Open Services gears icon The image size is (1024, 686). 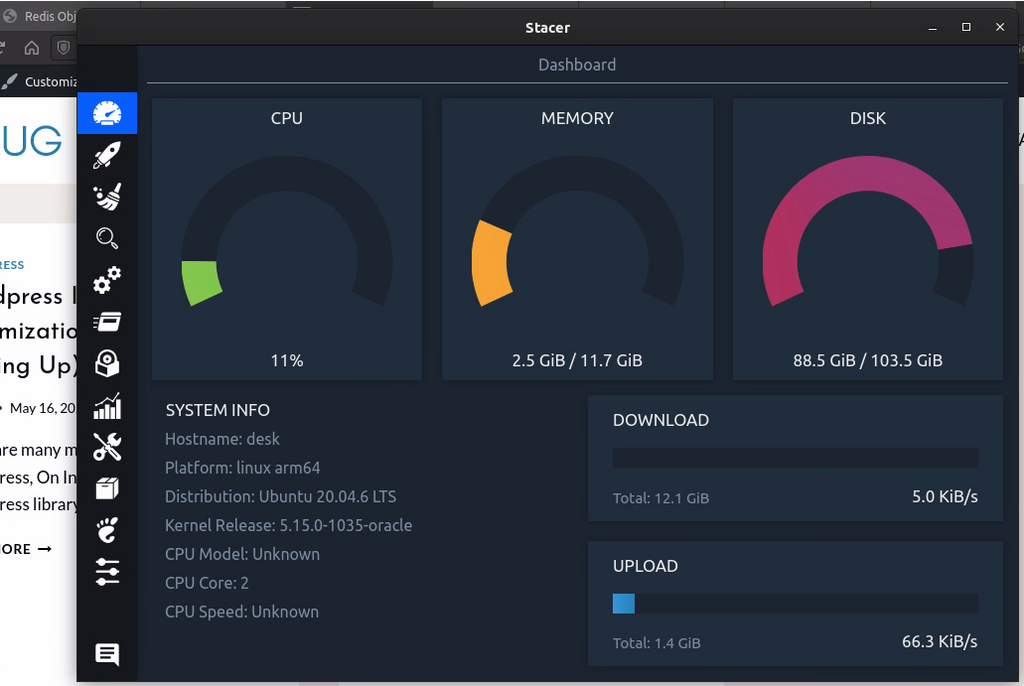coord(107,280)
